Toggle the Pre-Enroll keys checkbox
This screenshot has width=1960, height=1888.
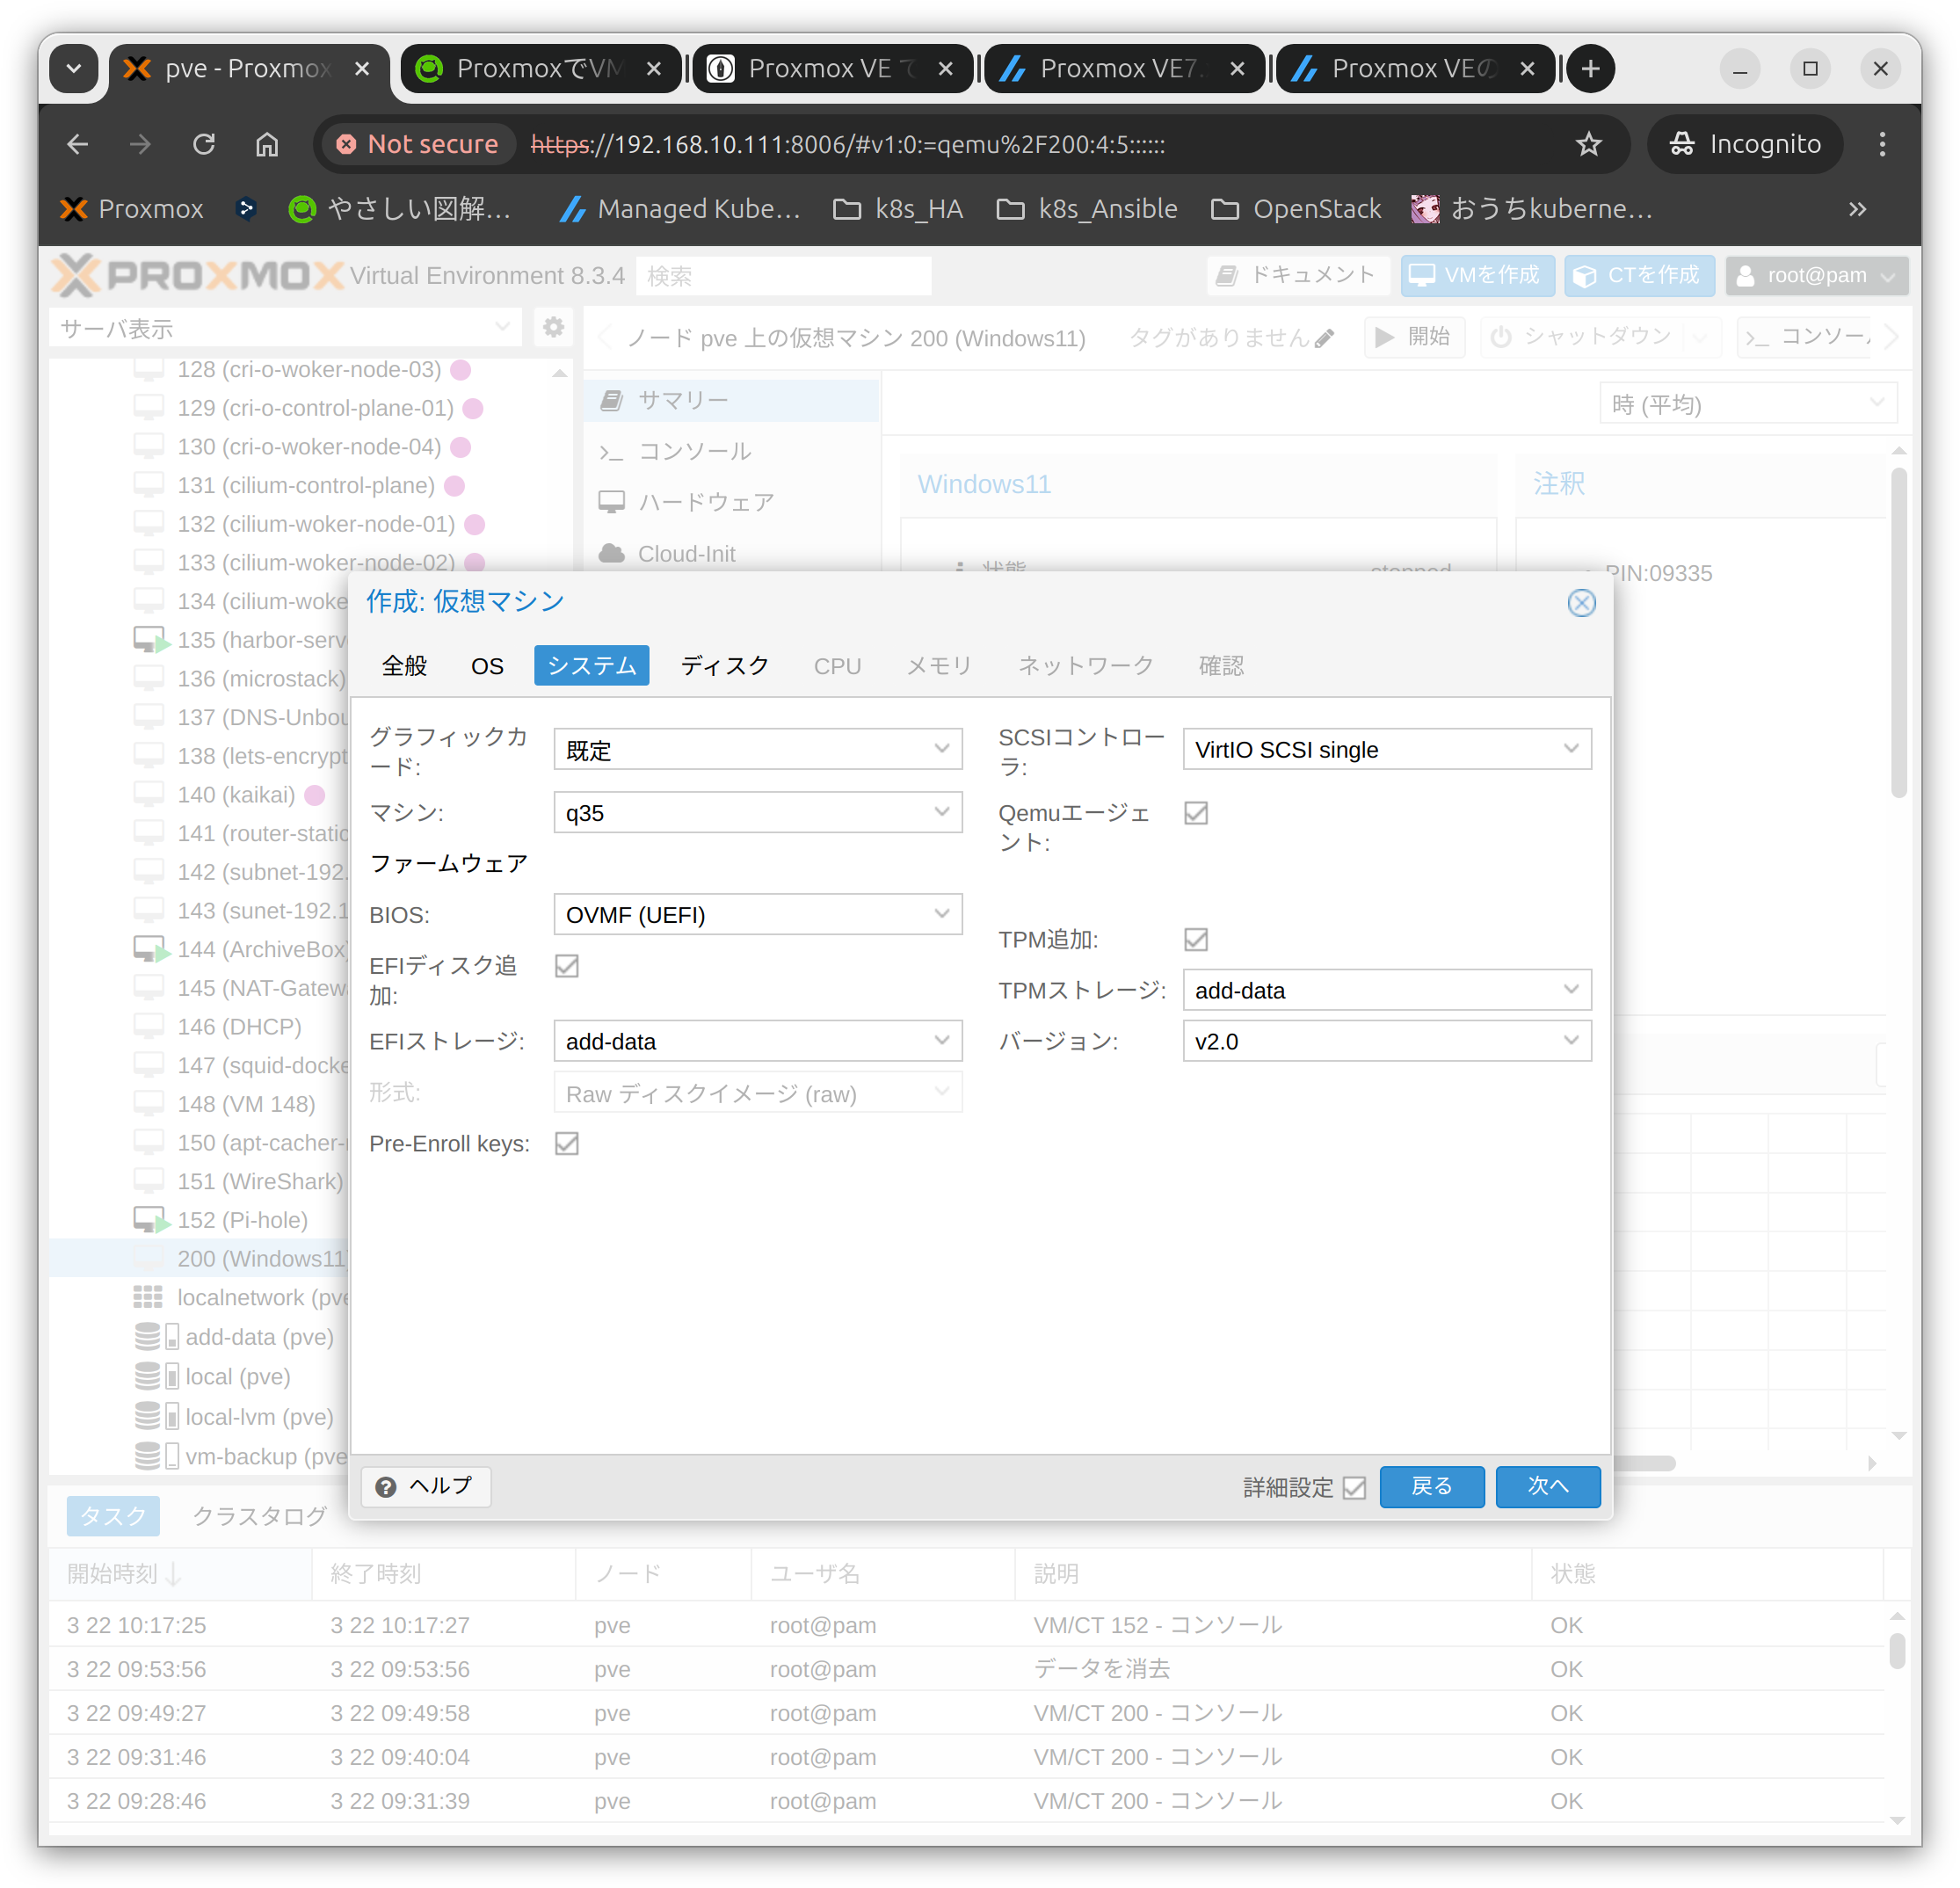coord(567,1143)
